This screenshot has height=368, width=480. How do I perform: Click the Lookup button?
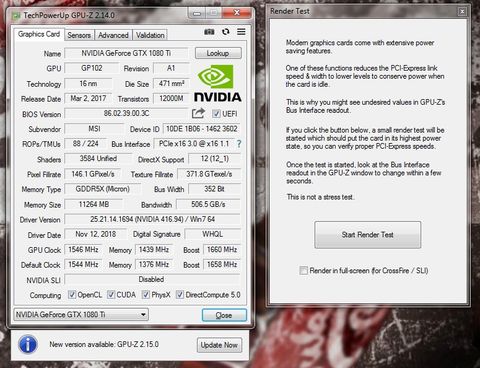218,53
